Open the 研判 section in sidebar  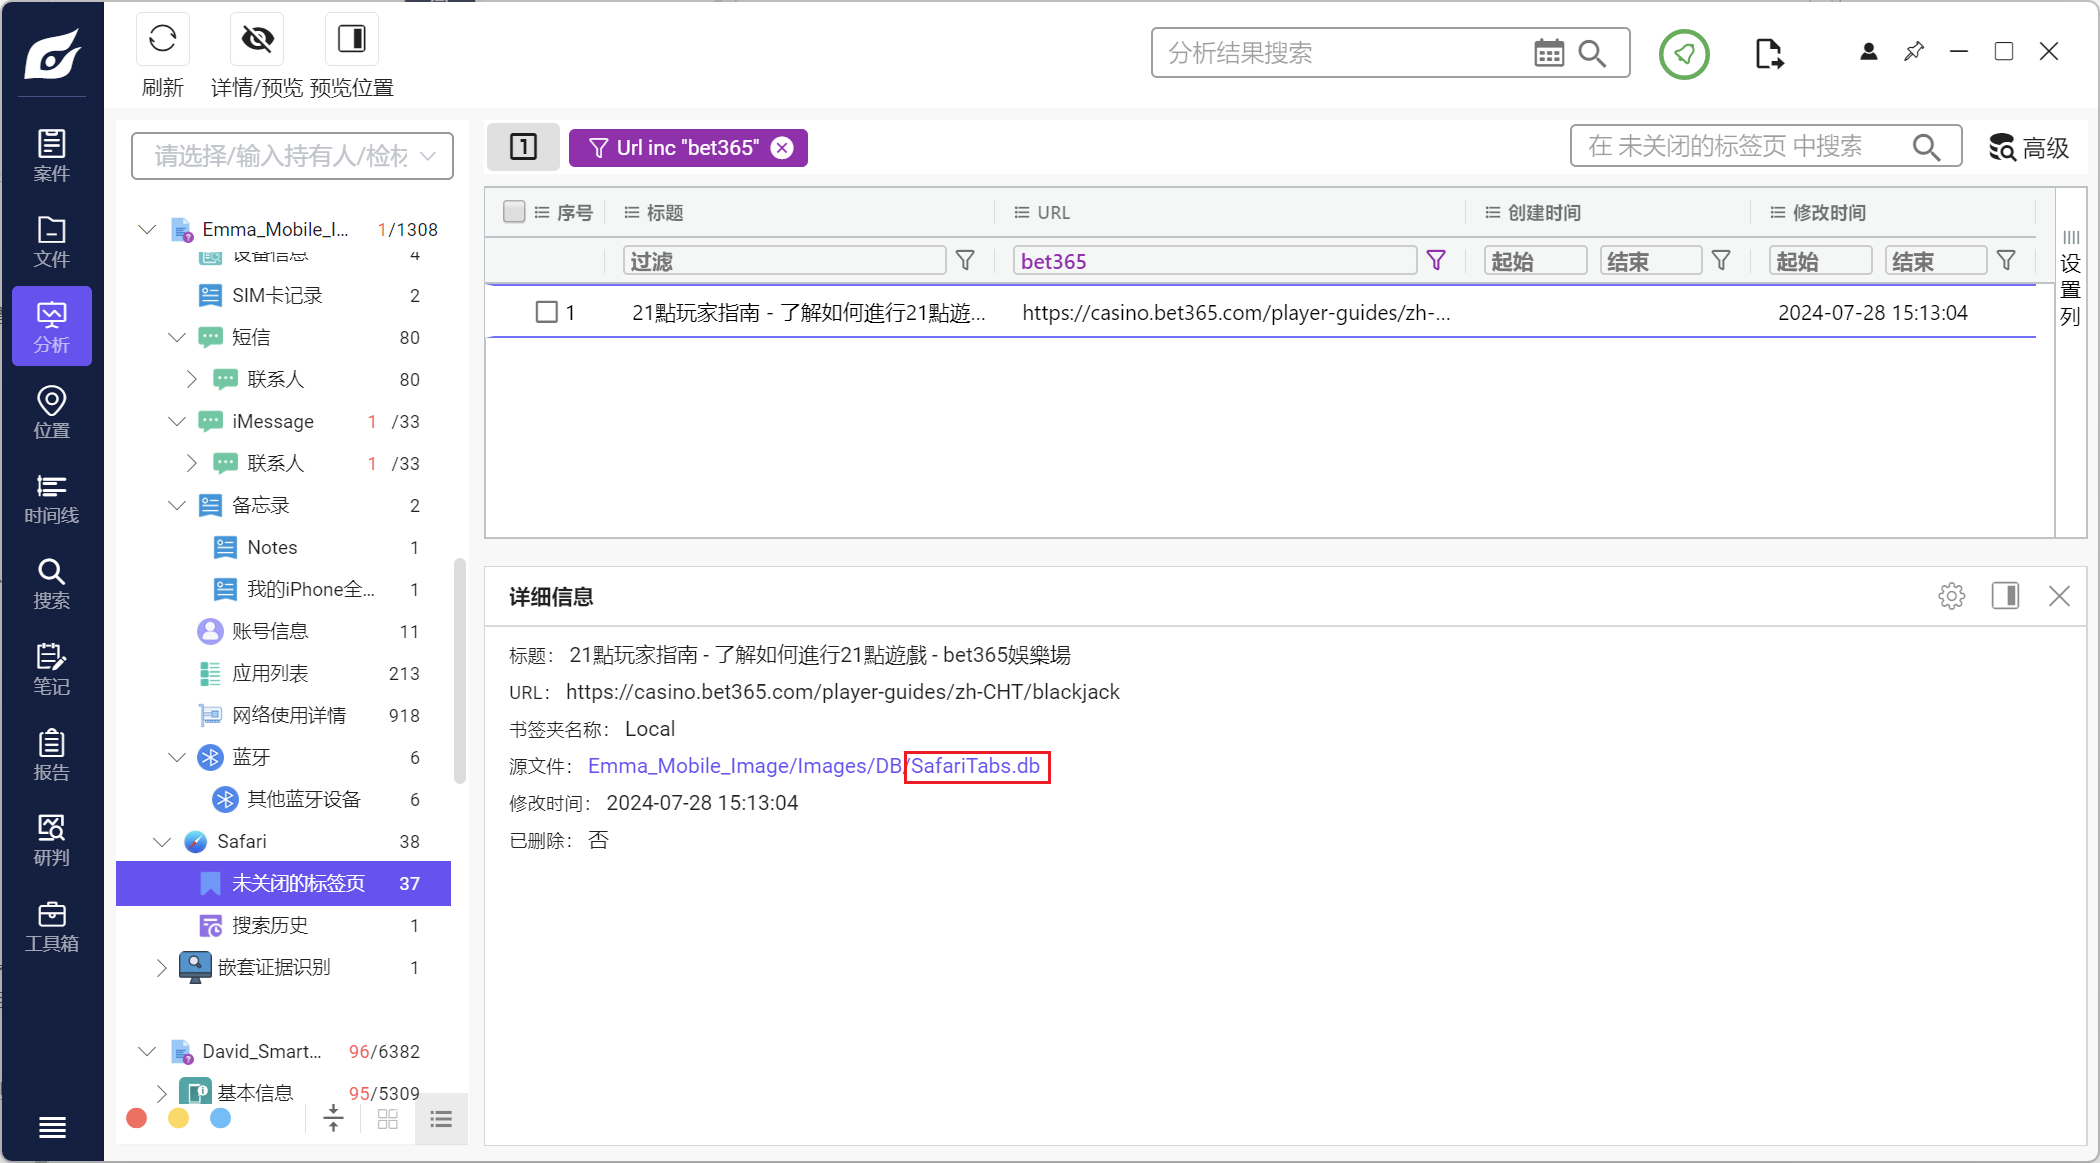(52, 840)
